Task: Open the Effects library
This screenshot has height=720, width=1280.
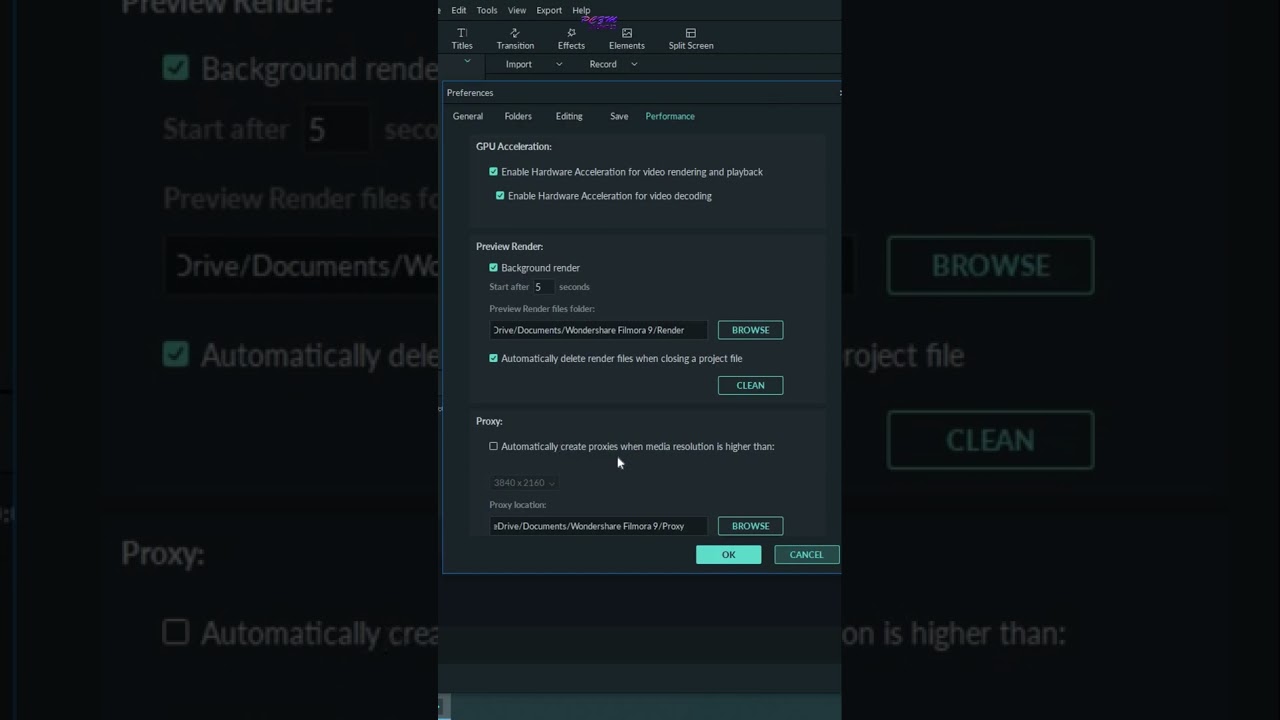Action: pyautogui.click(x=571, y=39)
